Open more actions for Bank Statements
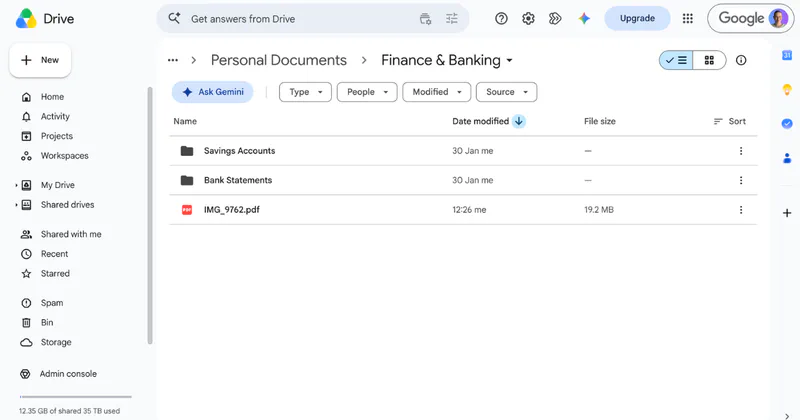800x420 pixels. click(x=741, y=180)
